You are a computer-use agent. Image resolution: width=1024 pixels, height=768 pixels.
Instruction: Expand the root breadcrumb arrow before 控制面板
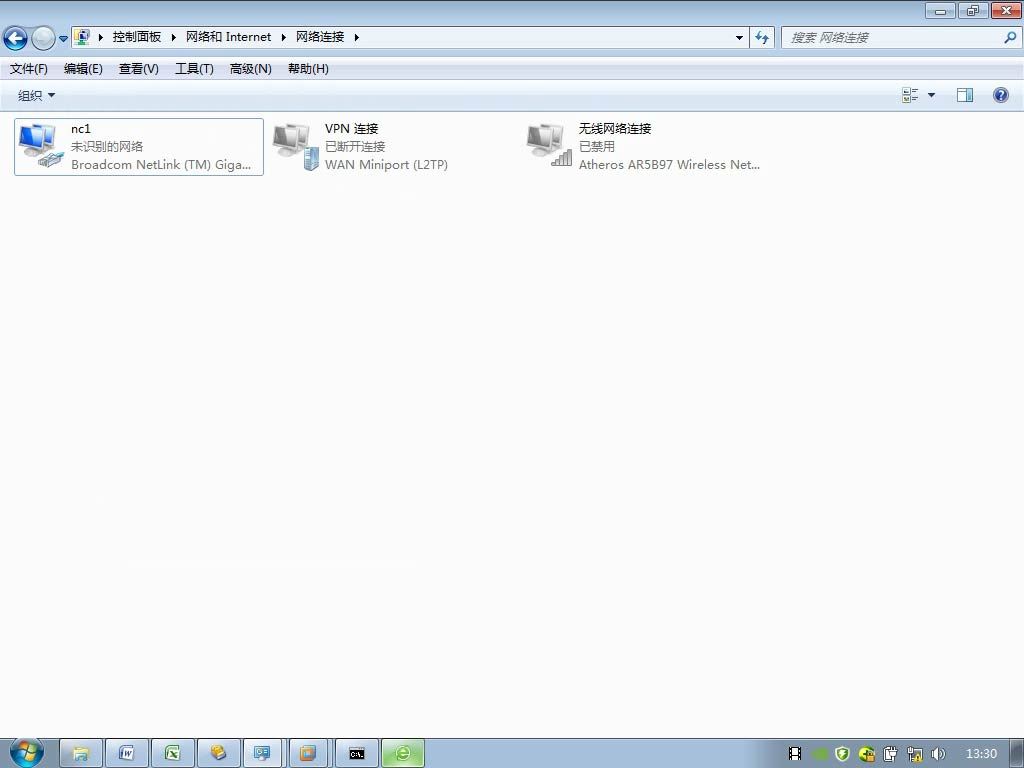pyautogui.click(x=101, y=37)
